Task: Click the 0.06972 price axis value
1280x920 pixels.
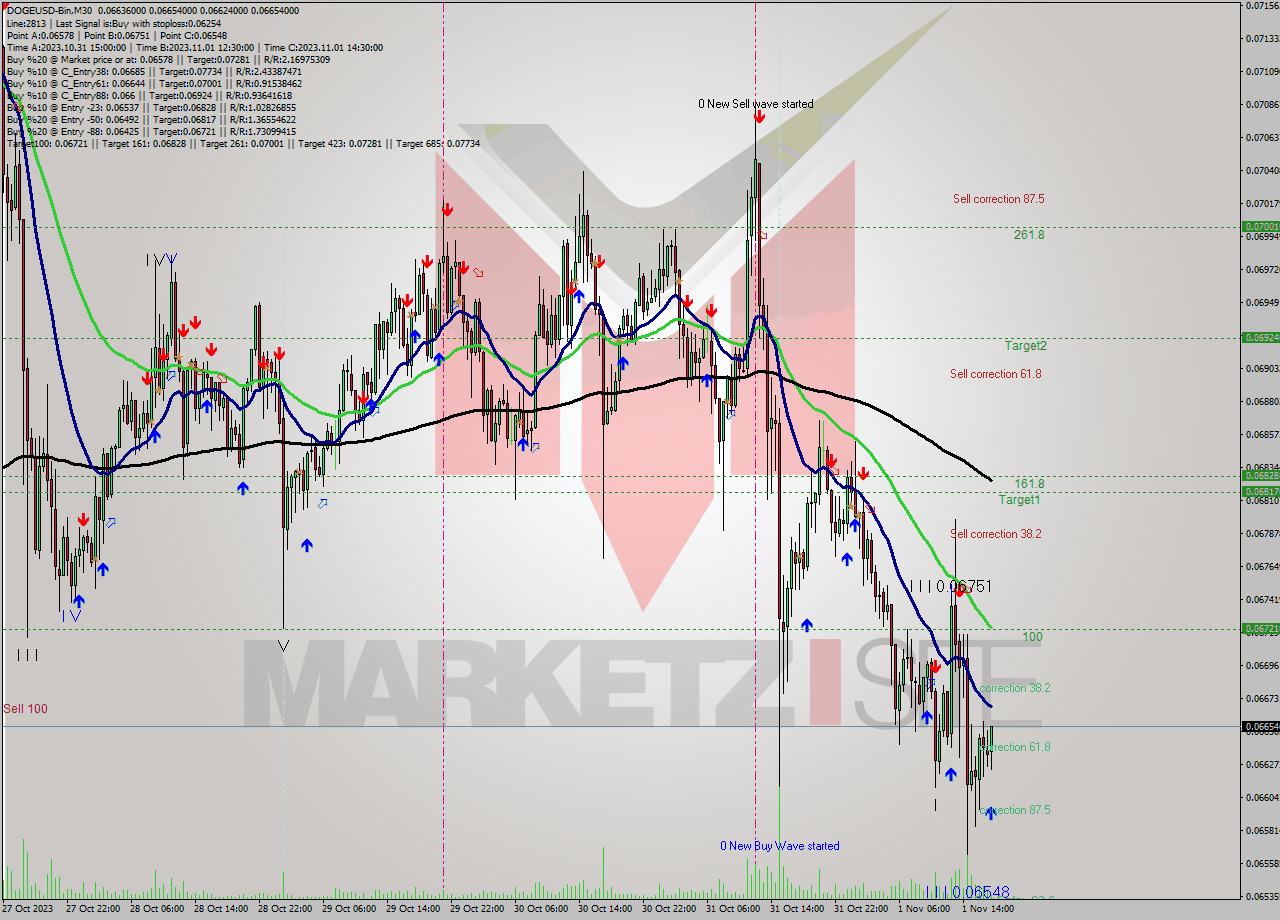Action: (x=1262, y=269)
